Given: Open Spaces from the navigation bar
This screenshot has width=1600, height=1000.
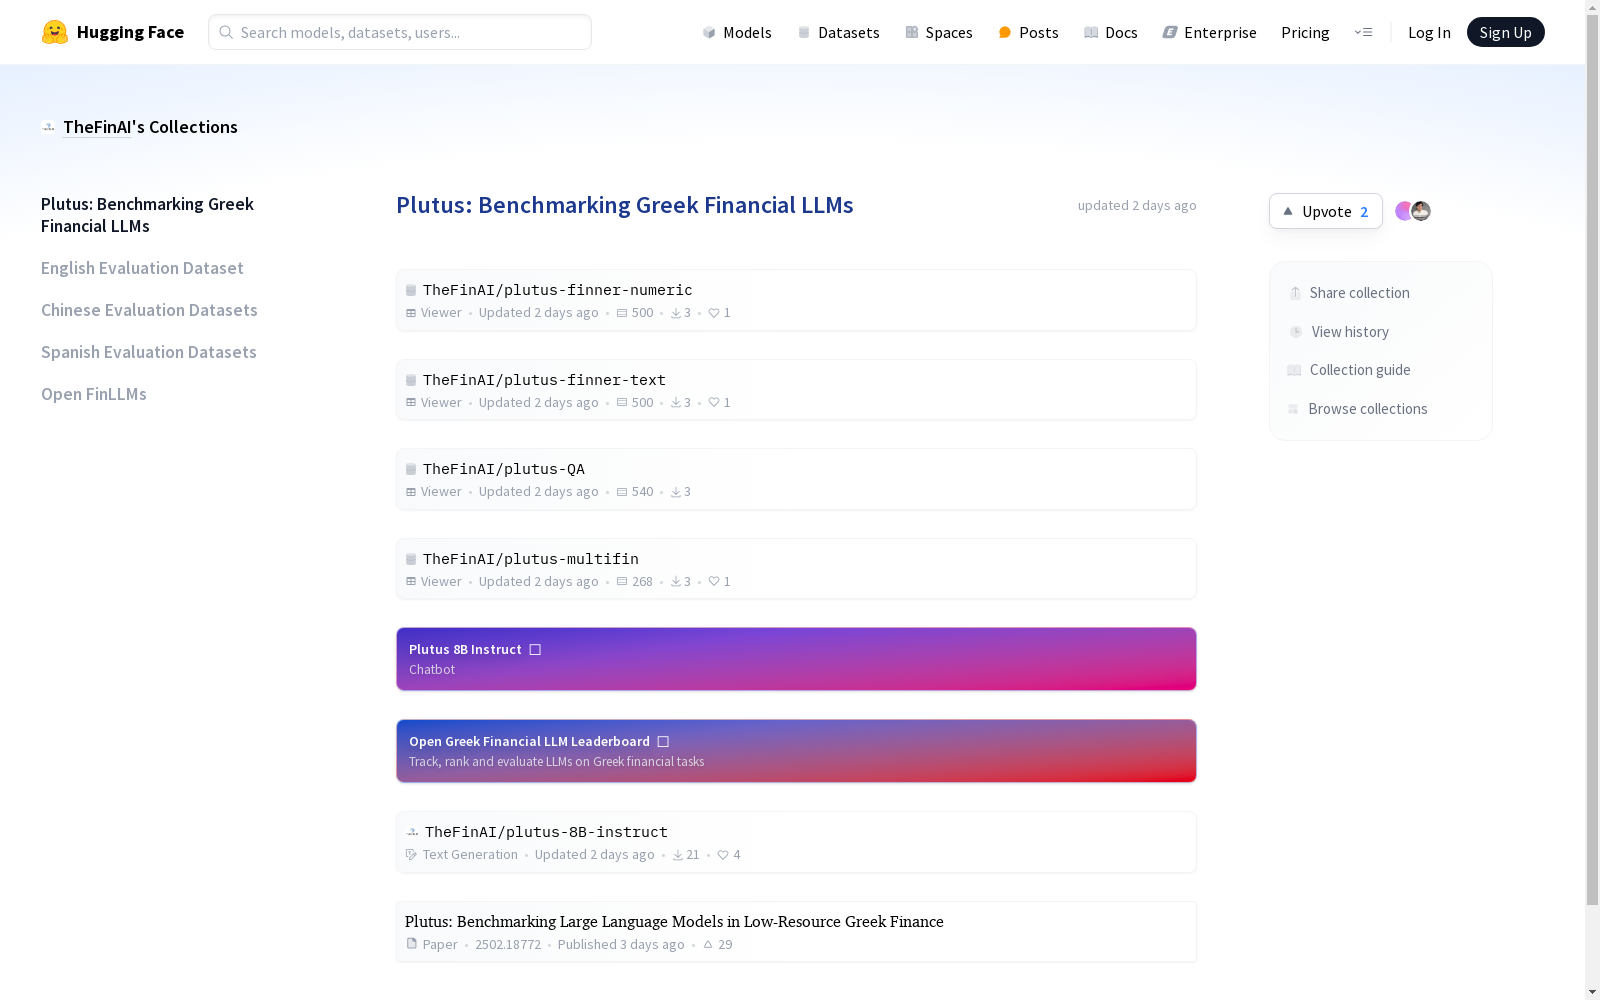Looking at the screenshot, I should (939, 32).
